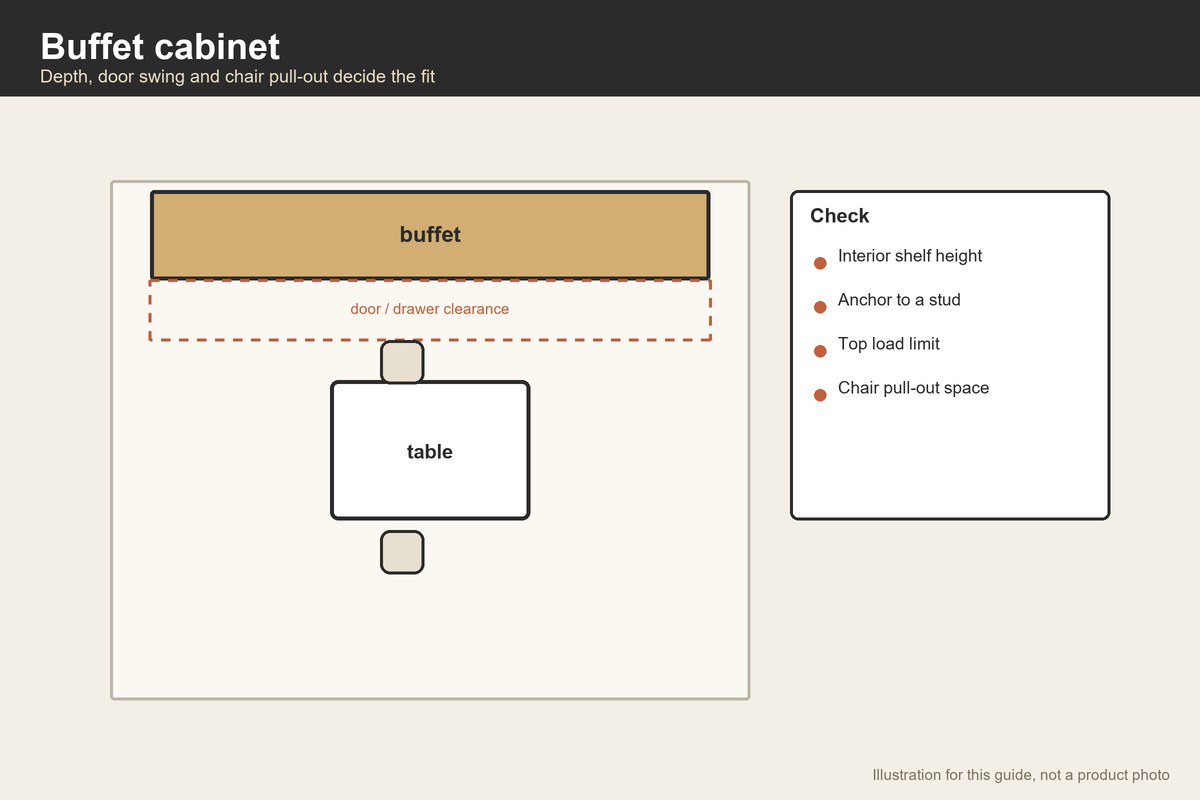
Task: Click the subtitle about depth and door swing
Action: 238,76
